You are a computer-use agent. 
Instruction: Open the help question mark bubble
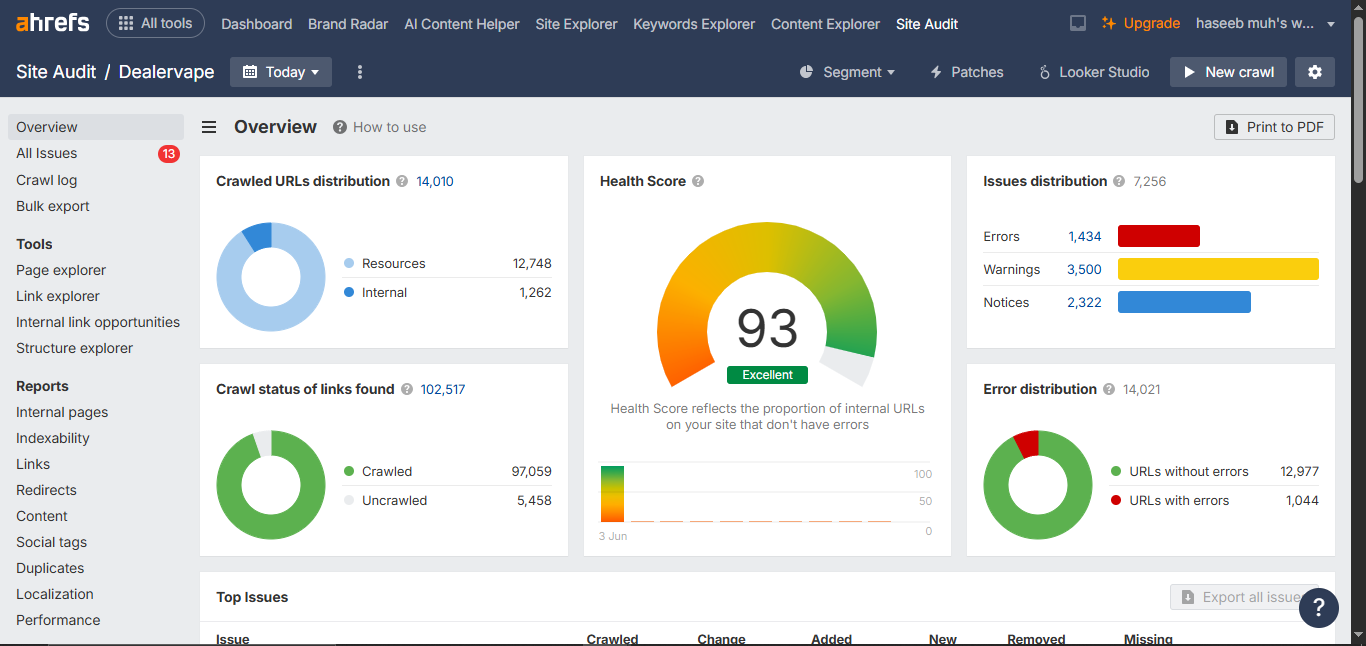click(1319, 607)
